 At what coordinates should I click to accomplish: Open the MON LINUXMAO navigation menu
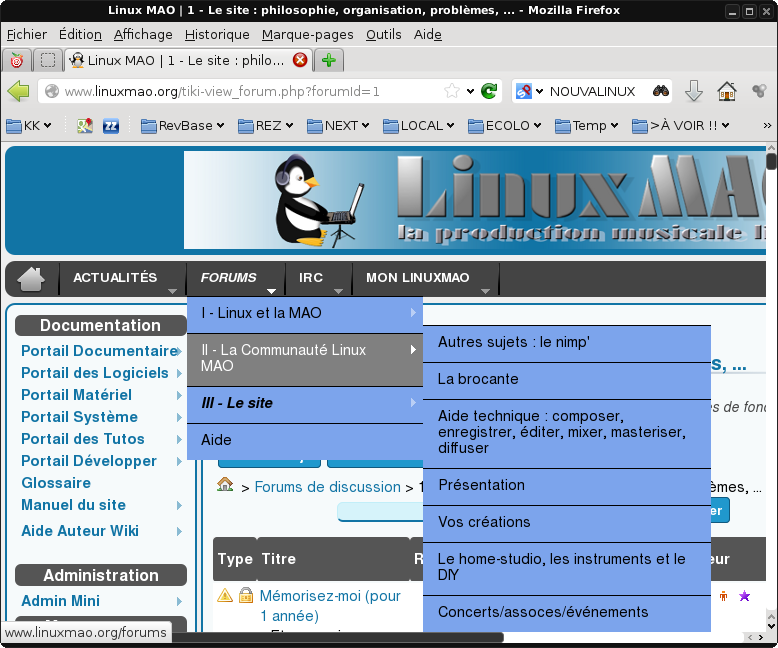click(425, 278)
